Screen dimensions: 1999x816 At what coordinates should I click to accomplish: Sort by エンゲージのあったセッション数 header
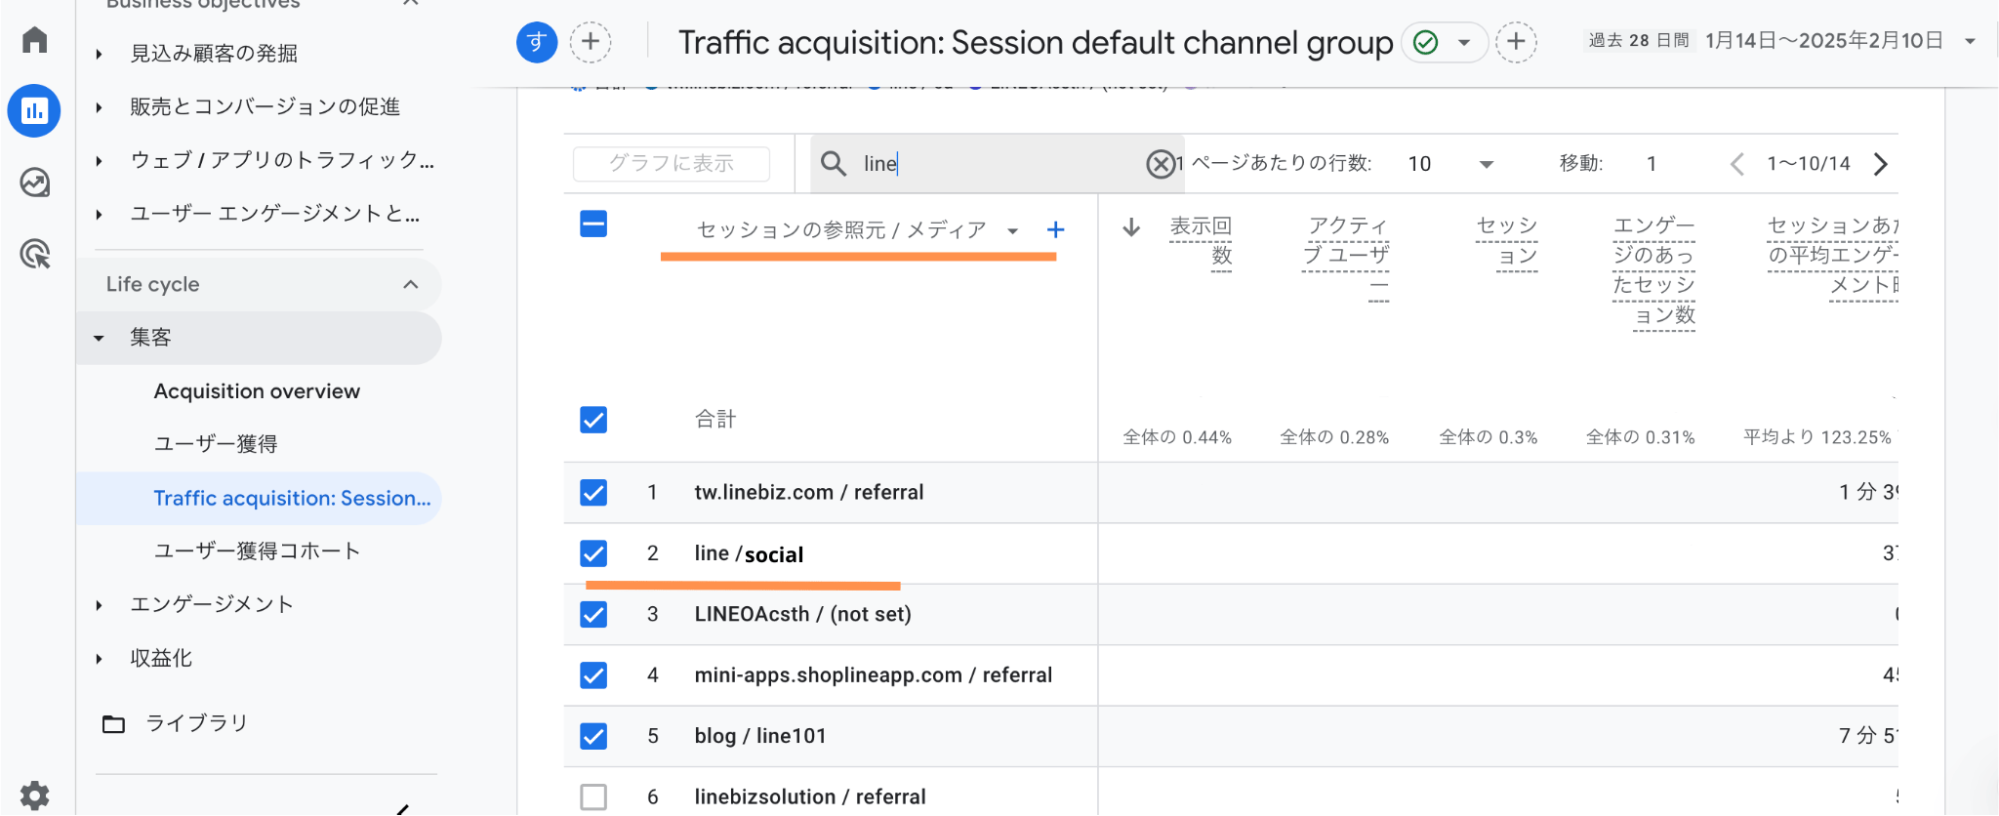(x=1654, y=271)
